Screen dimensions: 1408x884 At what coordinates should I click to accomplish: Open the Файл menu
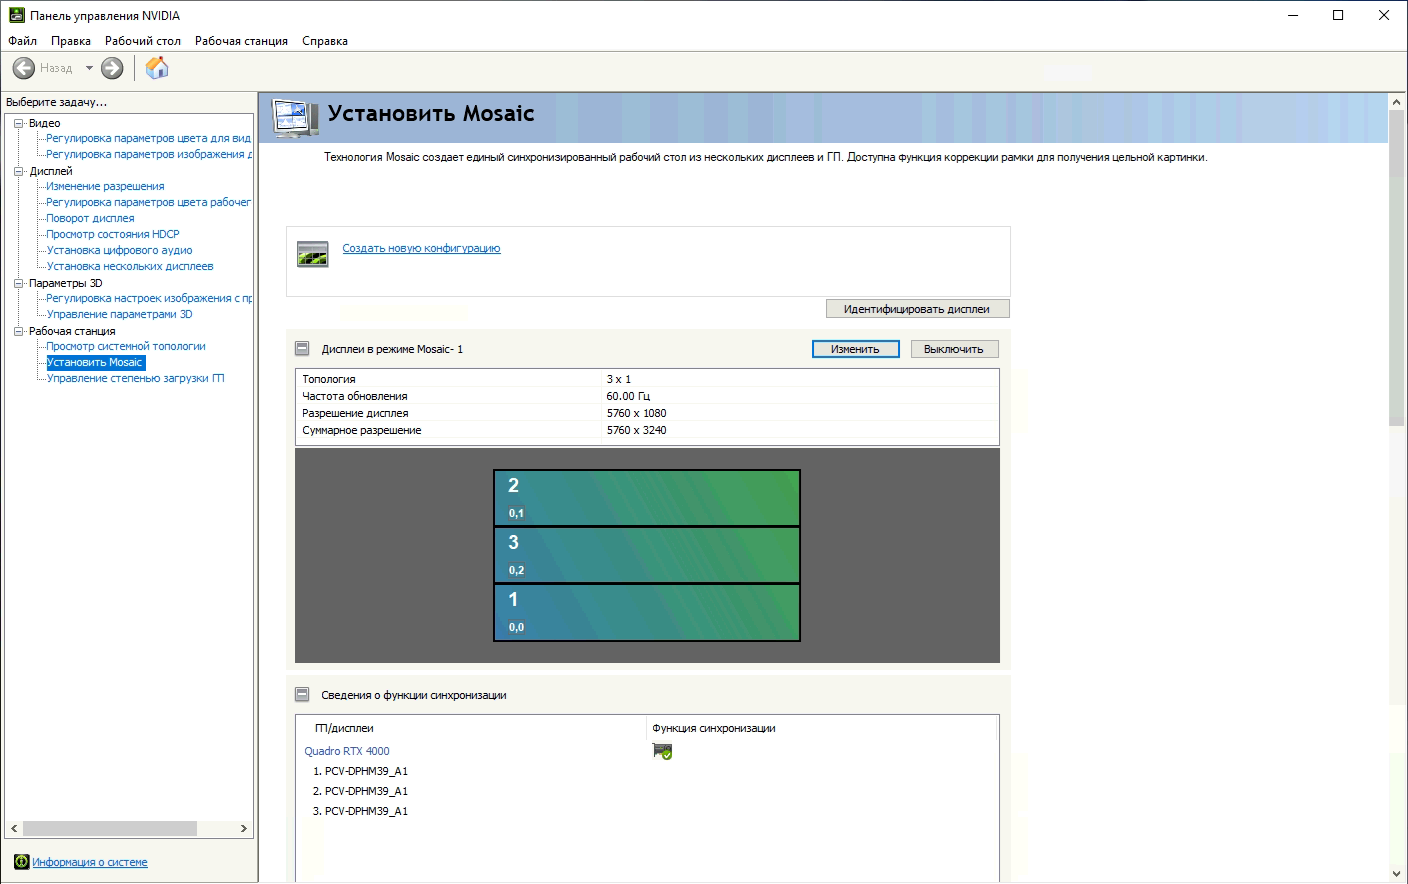(x=23, y=41)
